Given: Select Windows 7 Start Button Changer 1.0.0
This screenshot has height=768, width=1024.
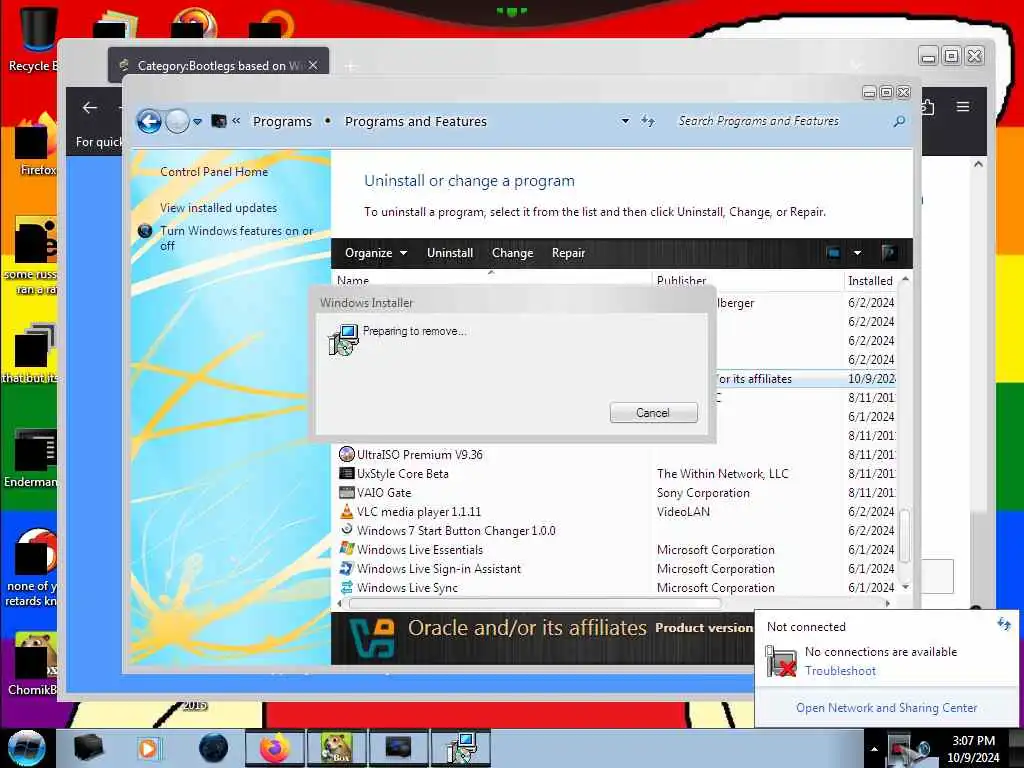Looking at the screenshot, I should pyautogui.click(x=456, y=530).
